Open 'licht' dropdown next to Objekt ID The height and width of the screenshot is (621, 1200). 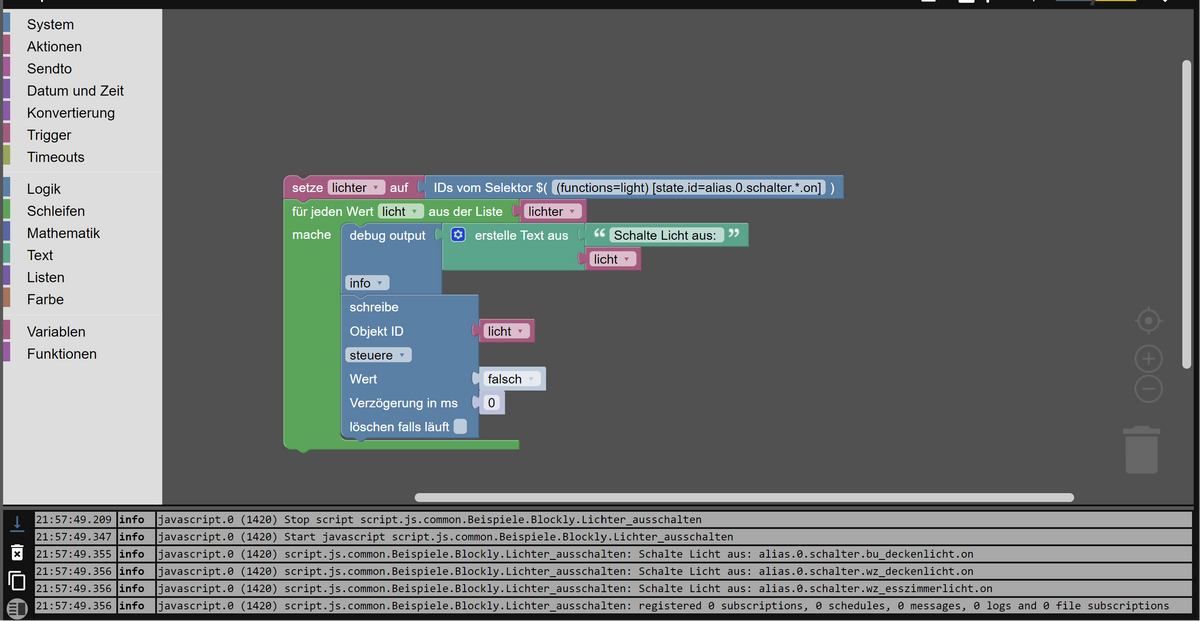coord(507,331)
